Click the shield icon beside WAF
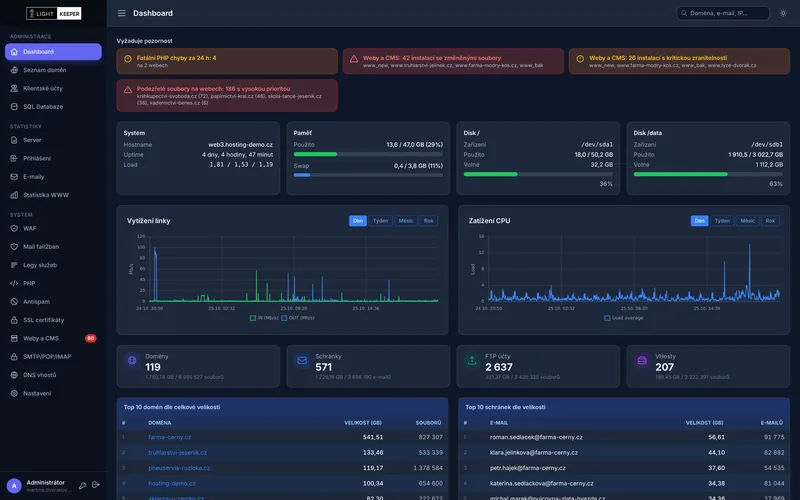 click(14, 228)
